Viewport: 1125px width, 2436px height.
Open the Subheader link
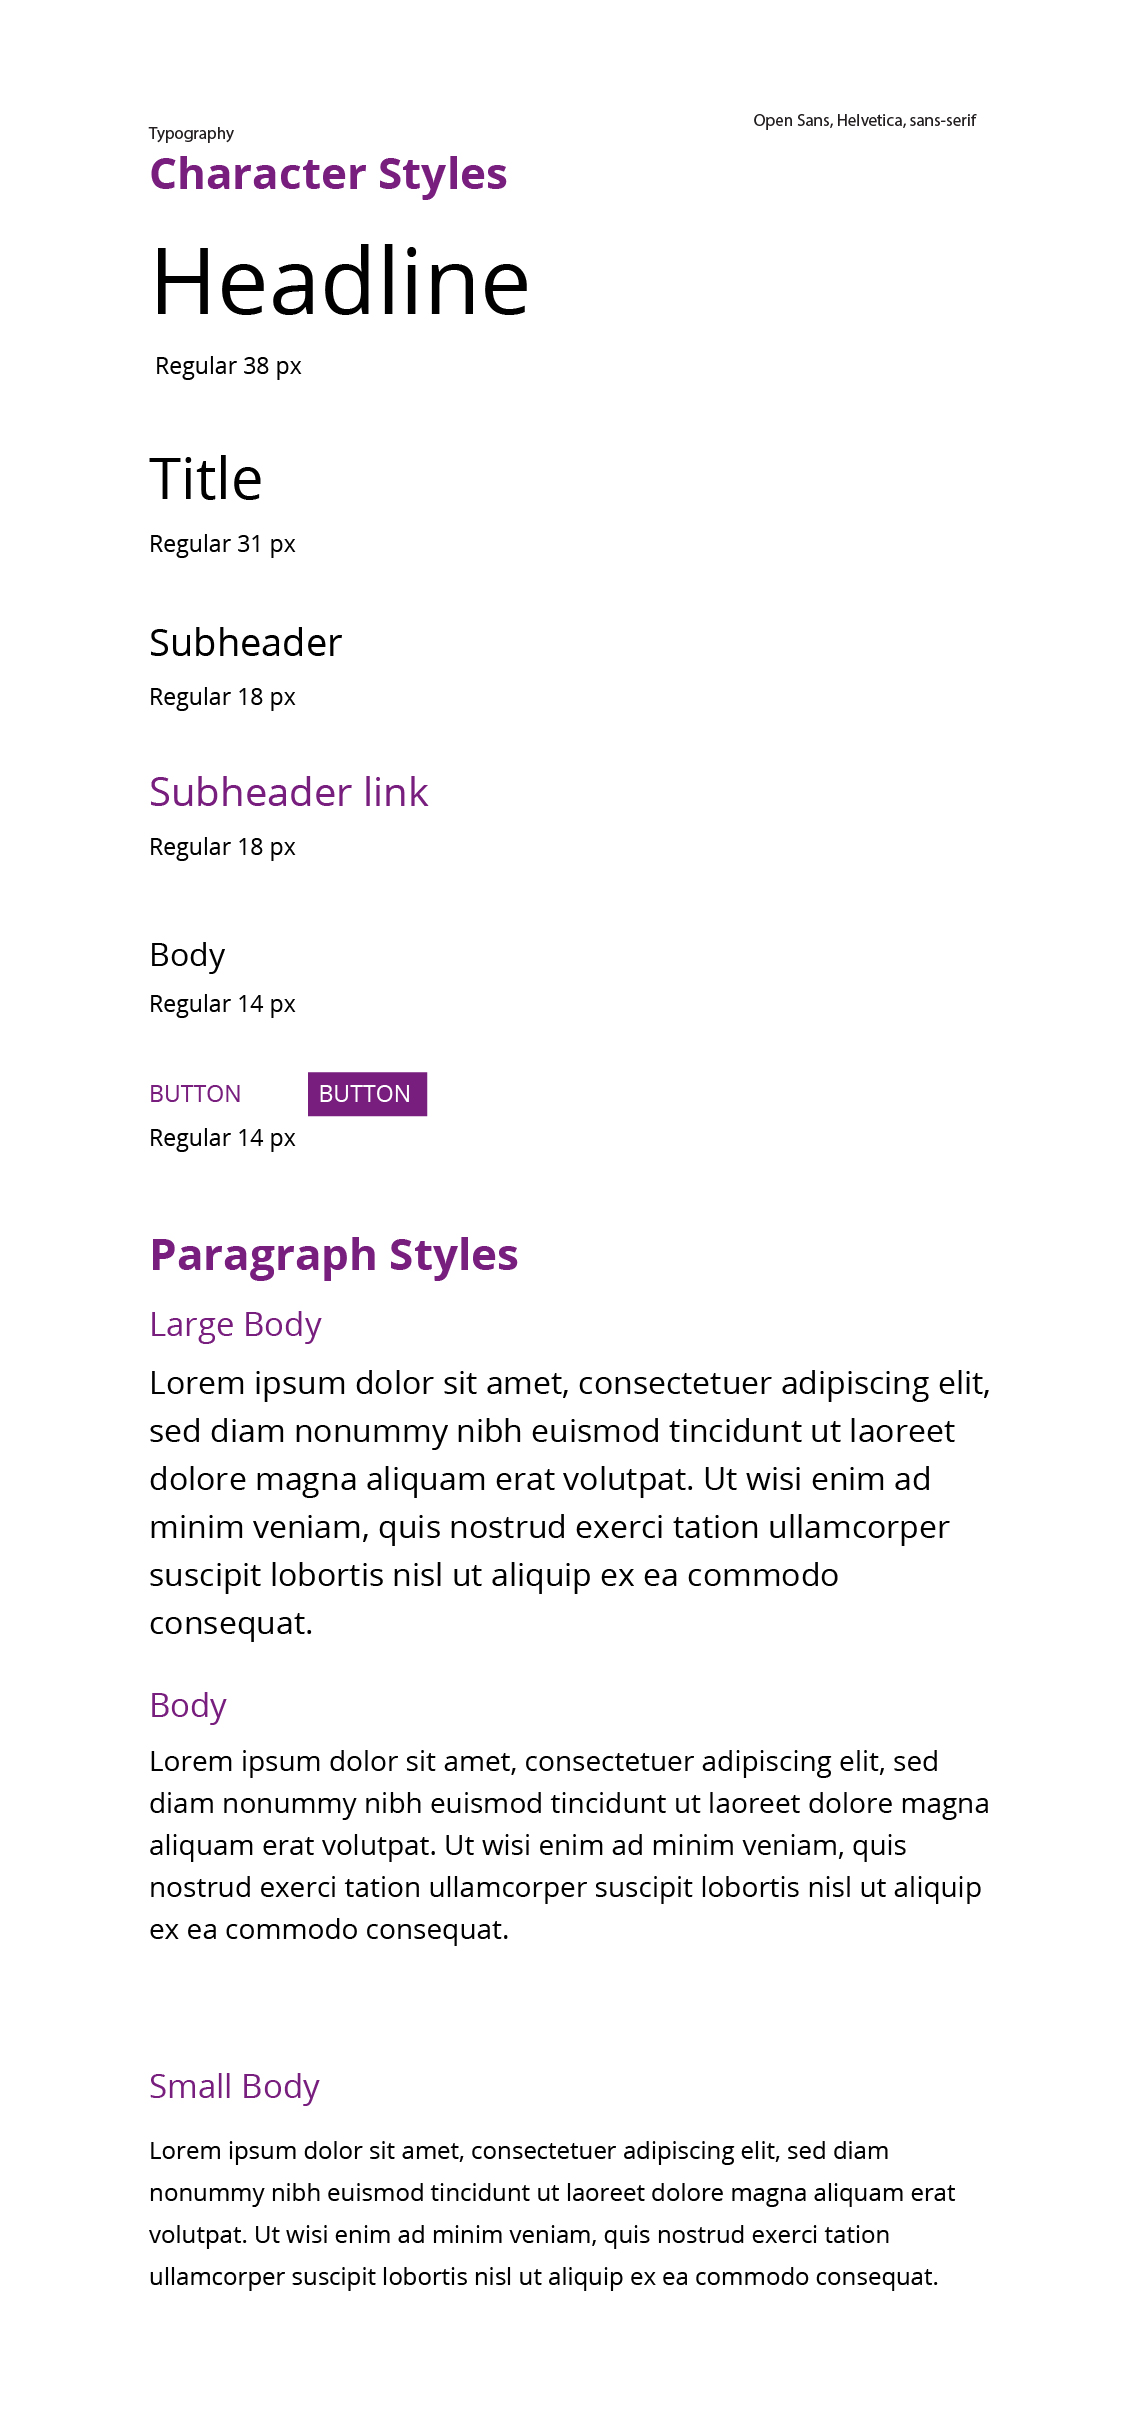pyautogui.click(x=289, y=792)
